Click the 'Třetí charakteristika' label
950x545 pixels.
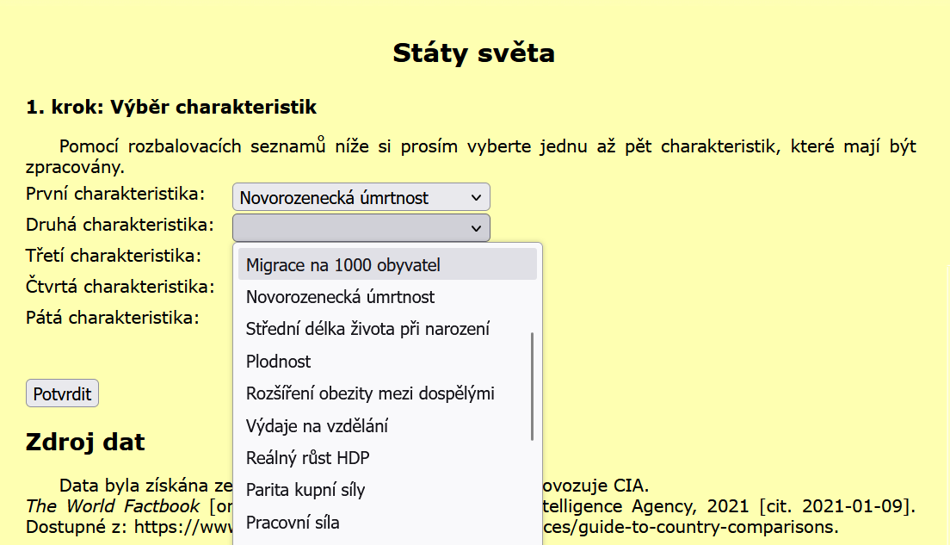click(113, 256)
